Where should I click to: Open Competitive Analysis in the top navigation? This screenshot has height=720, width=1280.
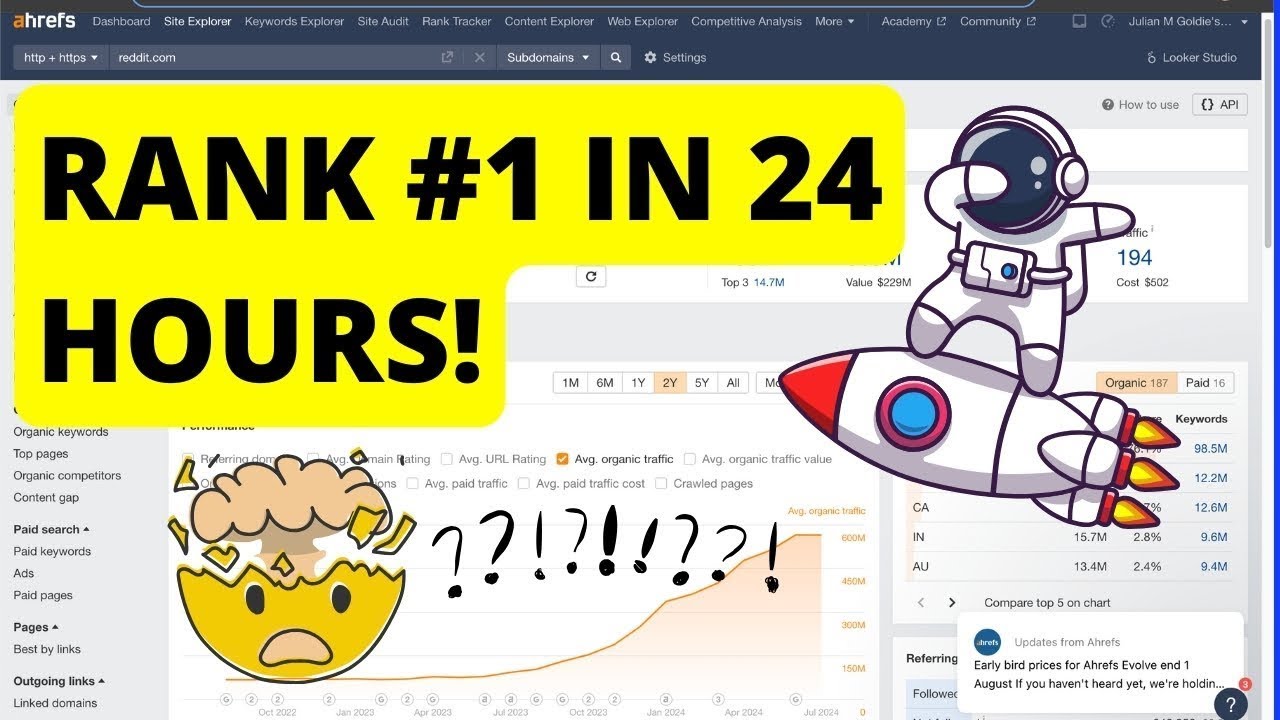[x=746, y=21]
